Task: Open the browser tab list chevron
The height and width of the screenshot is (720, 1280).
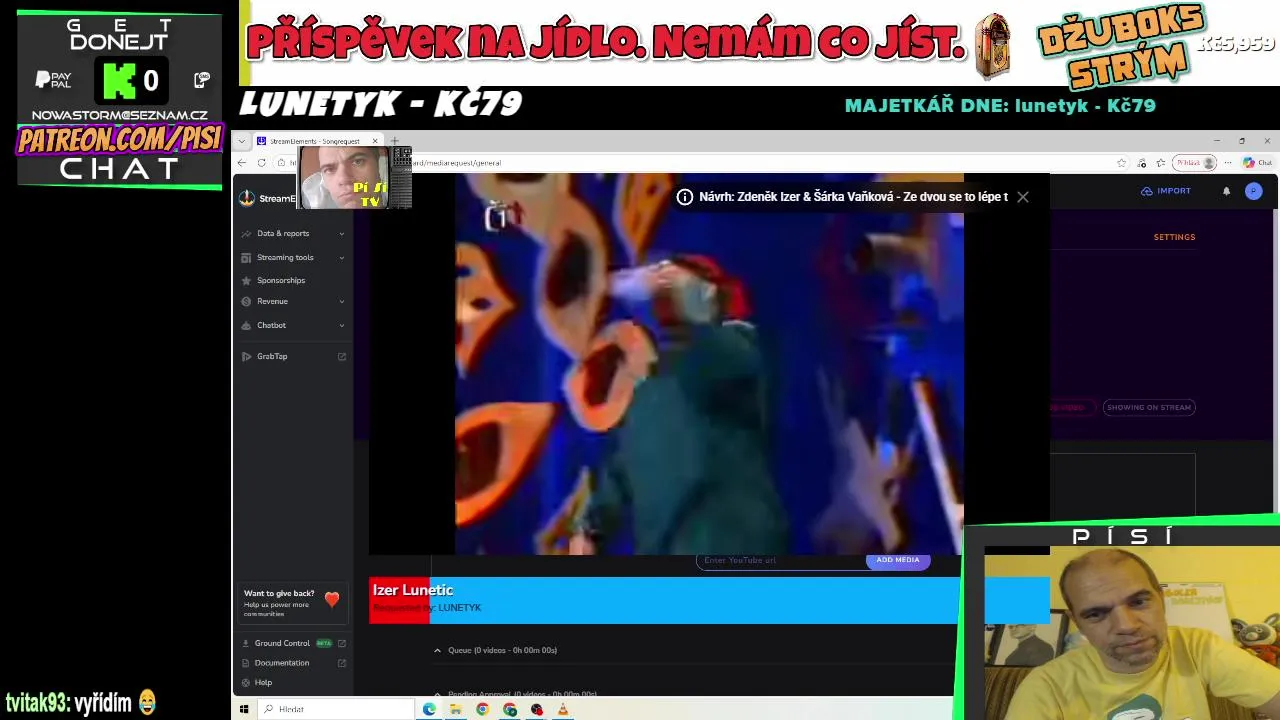Action: tap(241, 141)
